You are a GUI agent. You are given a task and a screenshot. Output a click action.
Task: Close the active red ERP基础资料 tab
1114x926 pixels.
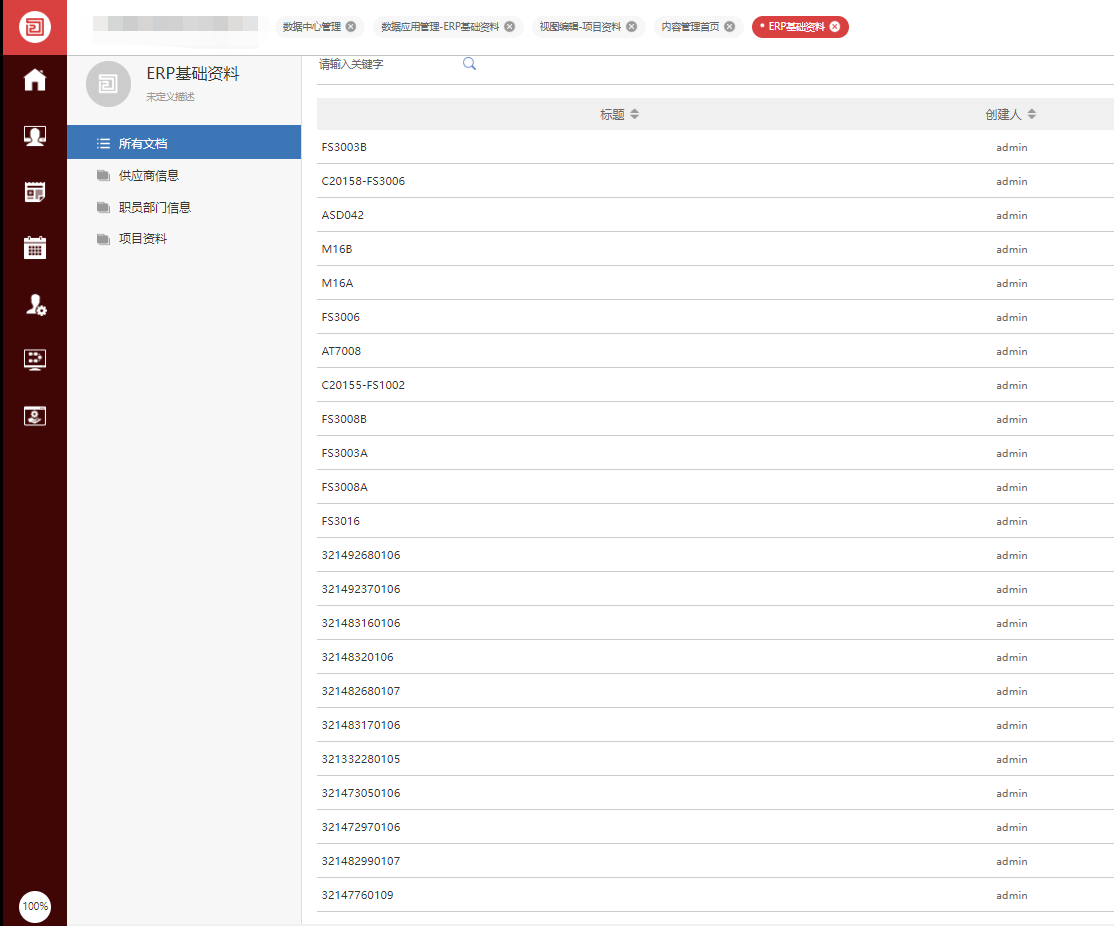coord(835,26)
